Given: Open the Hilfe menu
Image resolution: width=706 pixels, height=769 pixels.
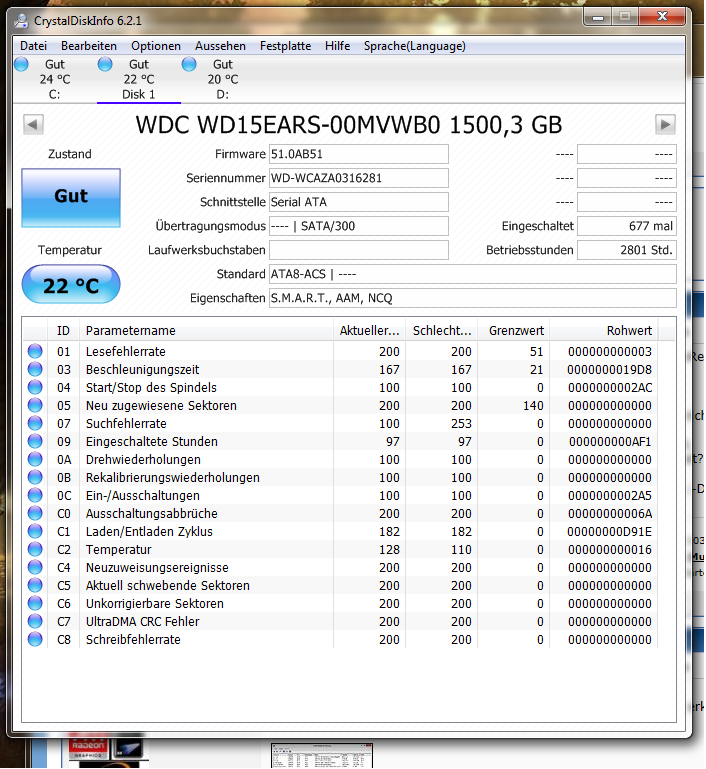Looking at the screenshot, I should 337,46.
